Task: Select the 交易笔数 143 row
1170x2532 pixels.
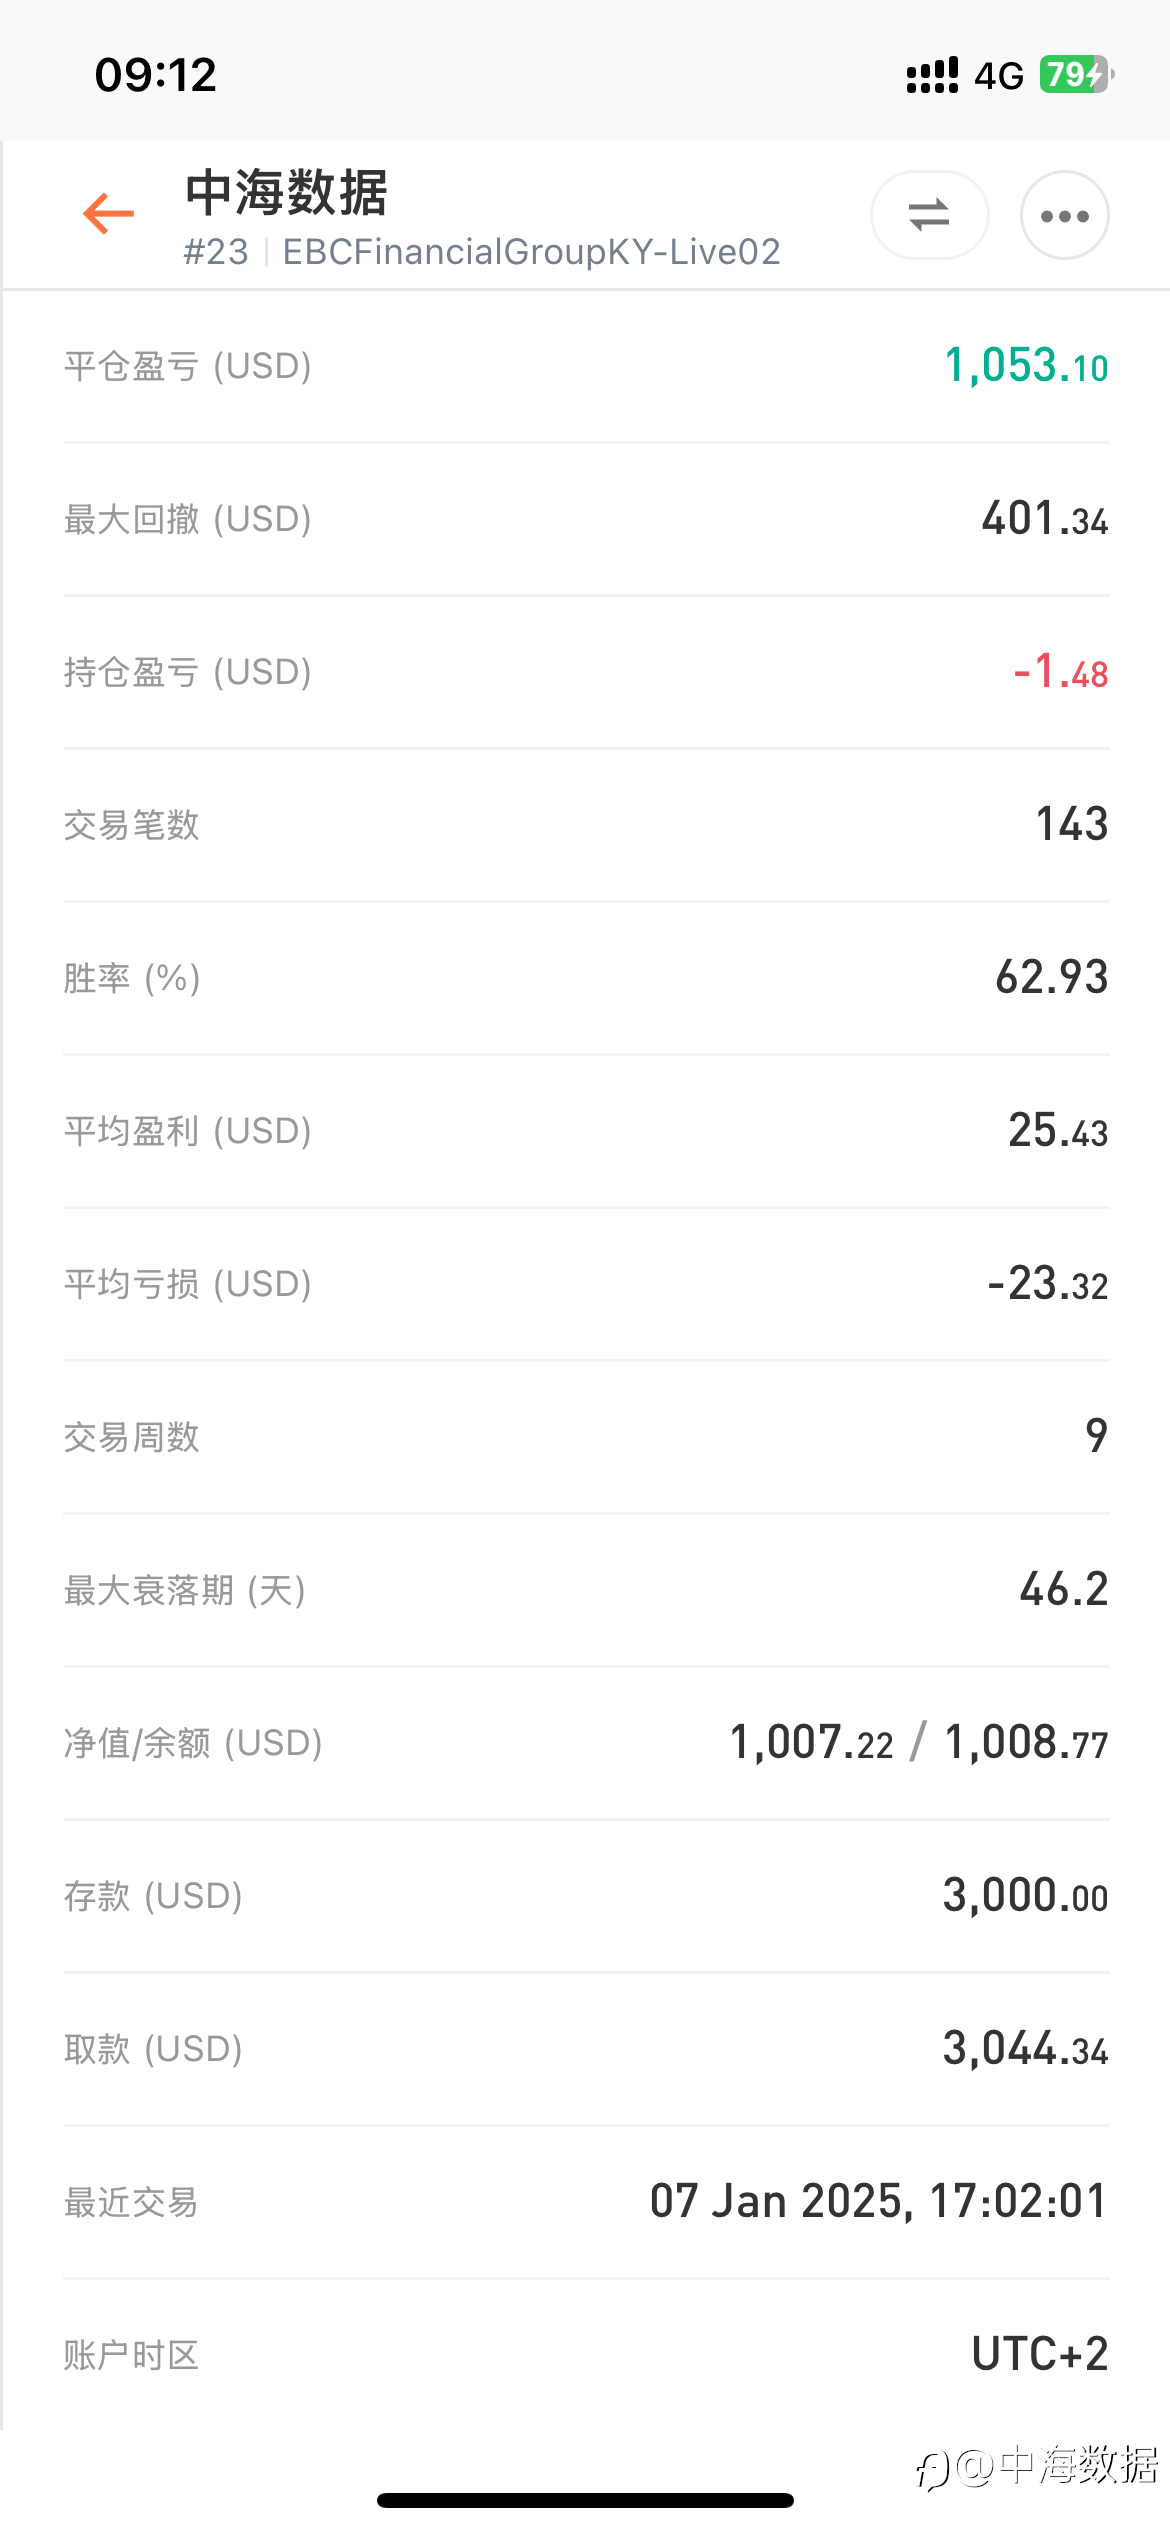Action: [x=586, y=825]
